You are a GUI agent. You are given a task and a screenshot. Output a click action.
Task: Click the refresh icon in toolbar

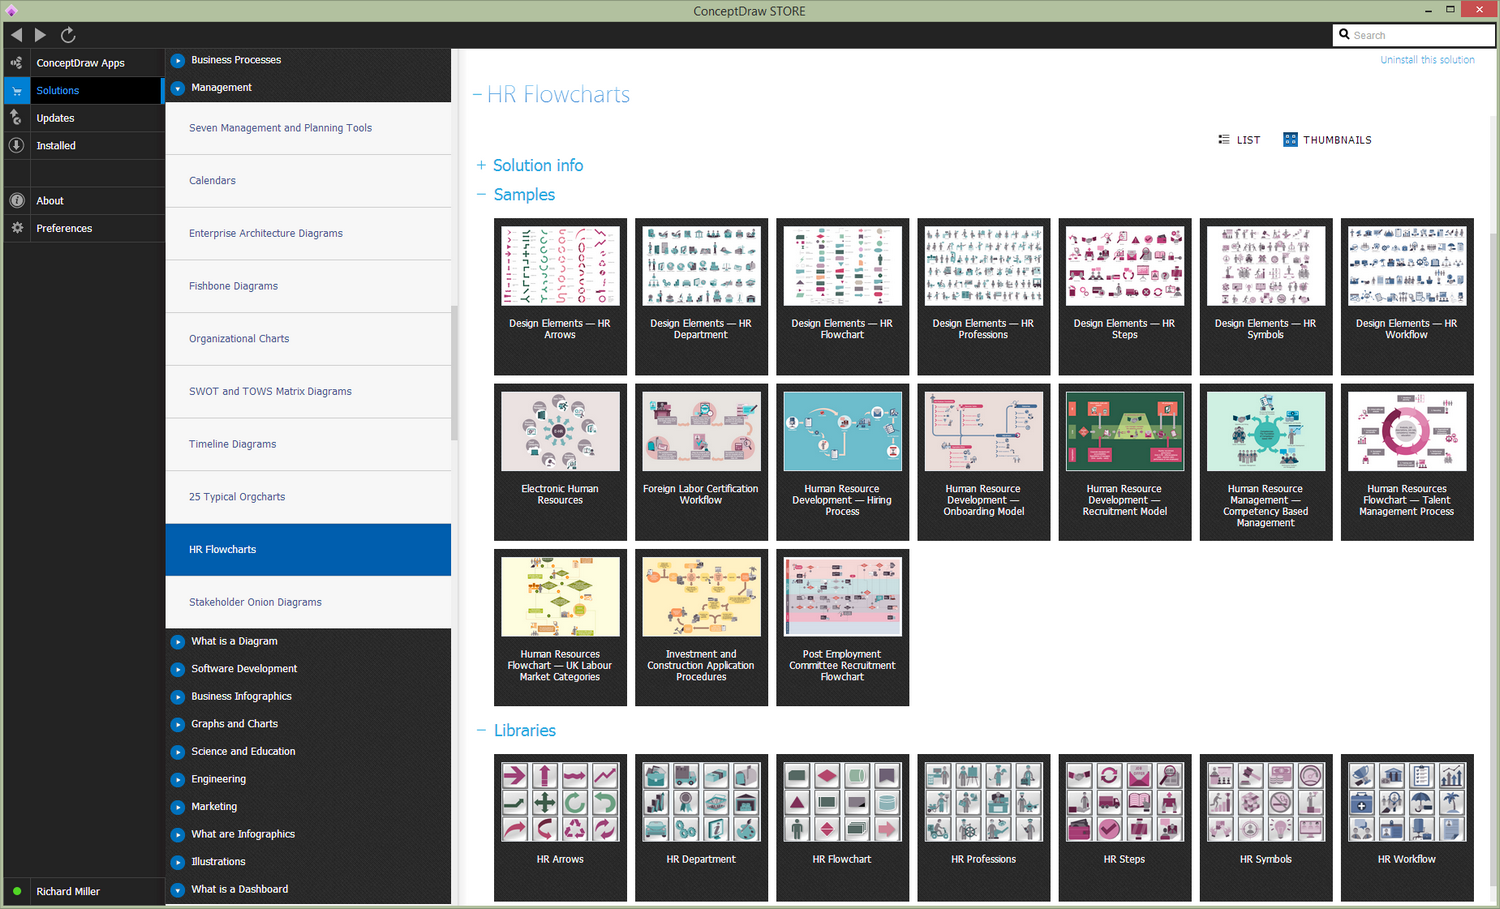[68, 35]
